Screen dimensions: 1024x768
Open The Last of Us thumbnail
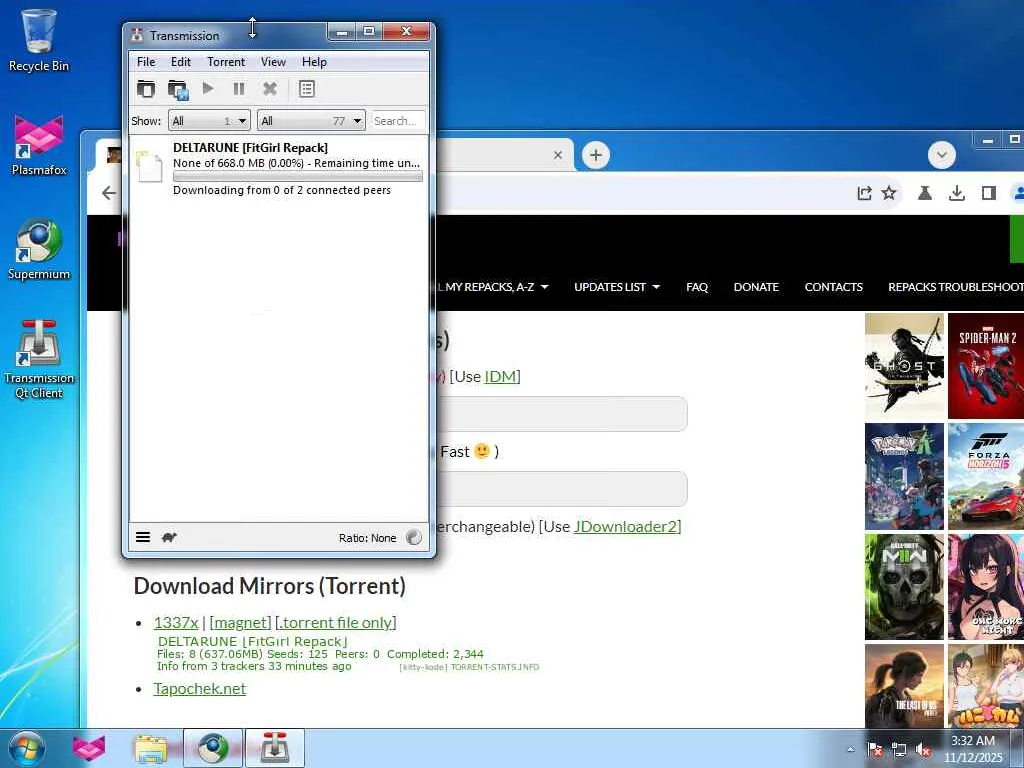(x=904, y=686)
